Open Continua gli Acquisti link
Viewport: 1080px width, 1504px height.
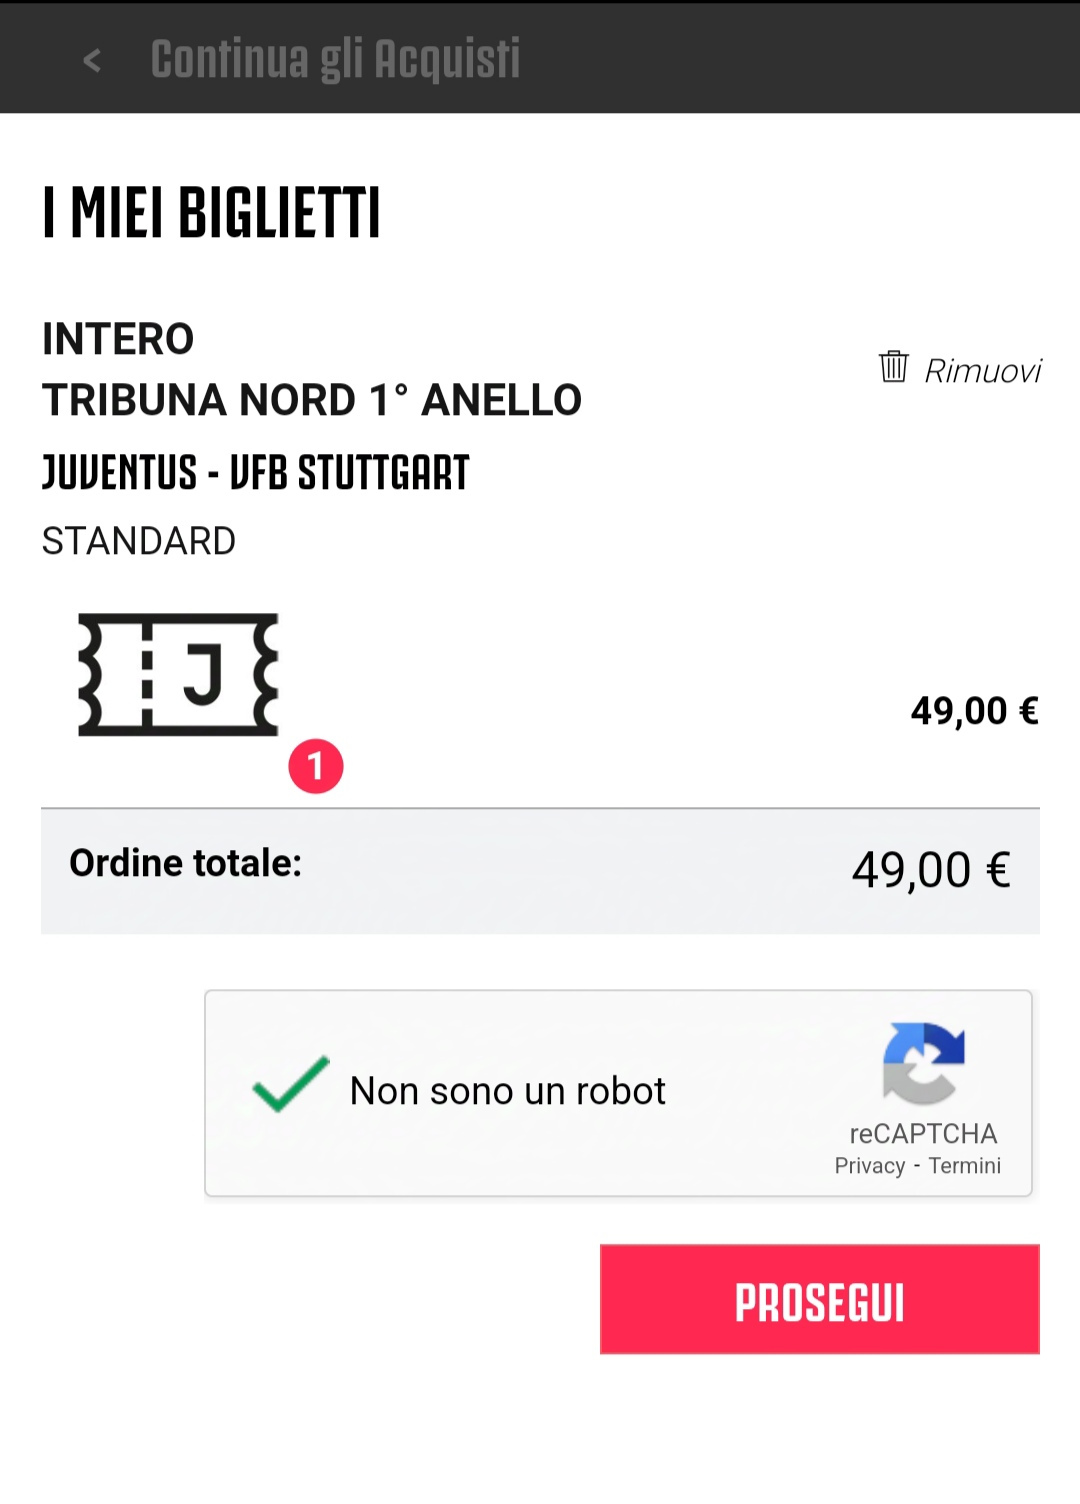coord(335,59)
